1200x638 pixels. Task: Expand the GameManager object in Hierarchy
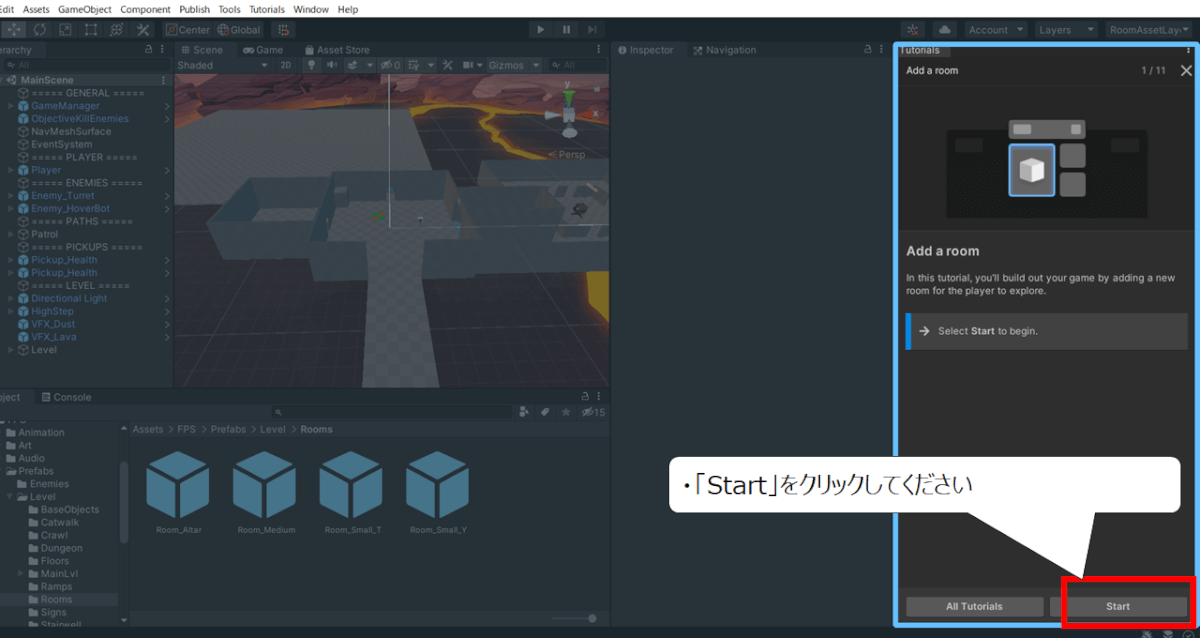[10, 106]
